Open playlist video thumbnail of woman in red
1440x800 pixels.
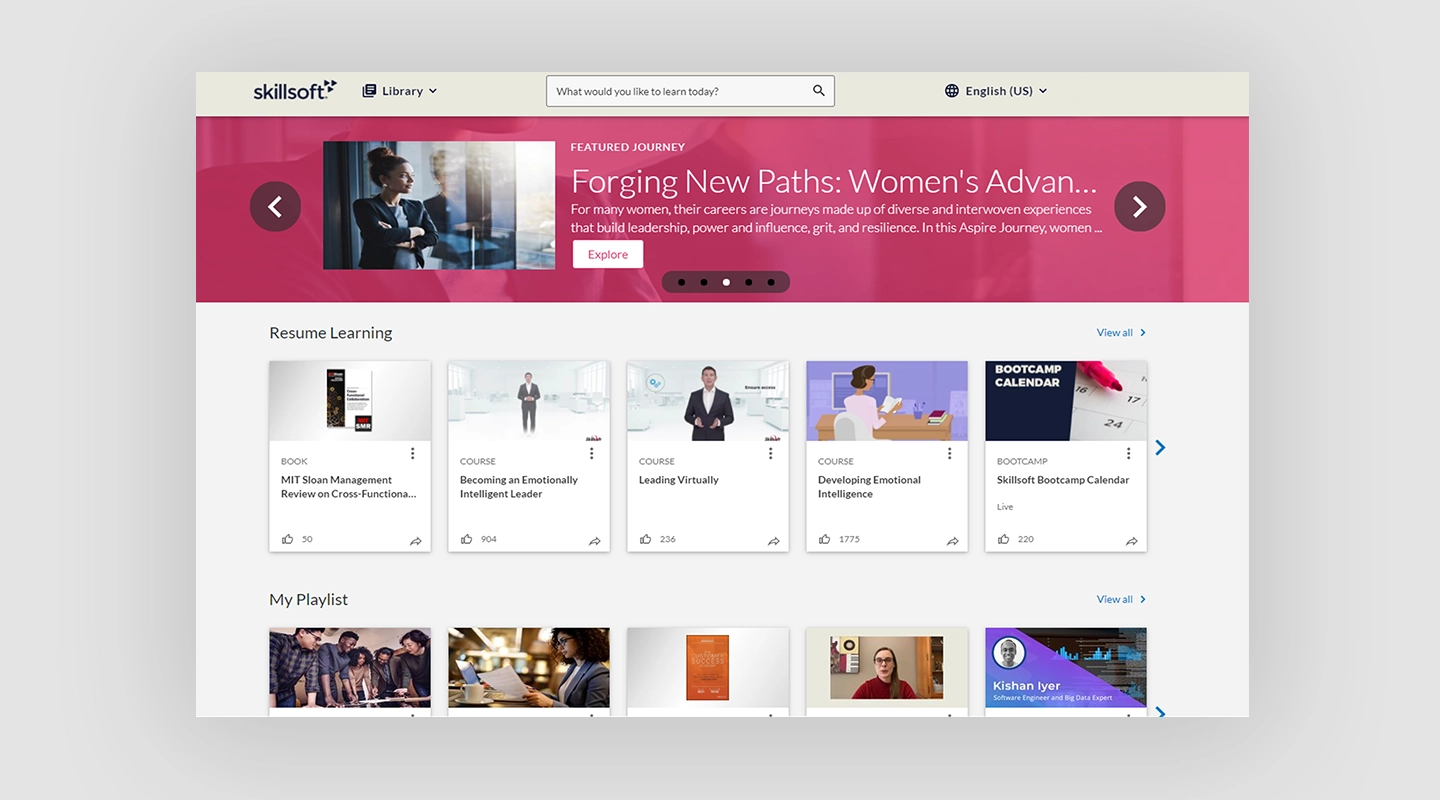click(887, 668)
